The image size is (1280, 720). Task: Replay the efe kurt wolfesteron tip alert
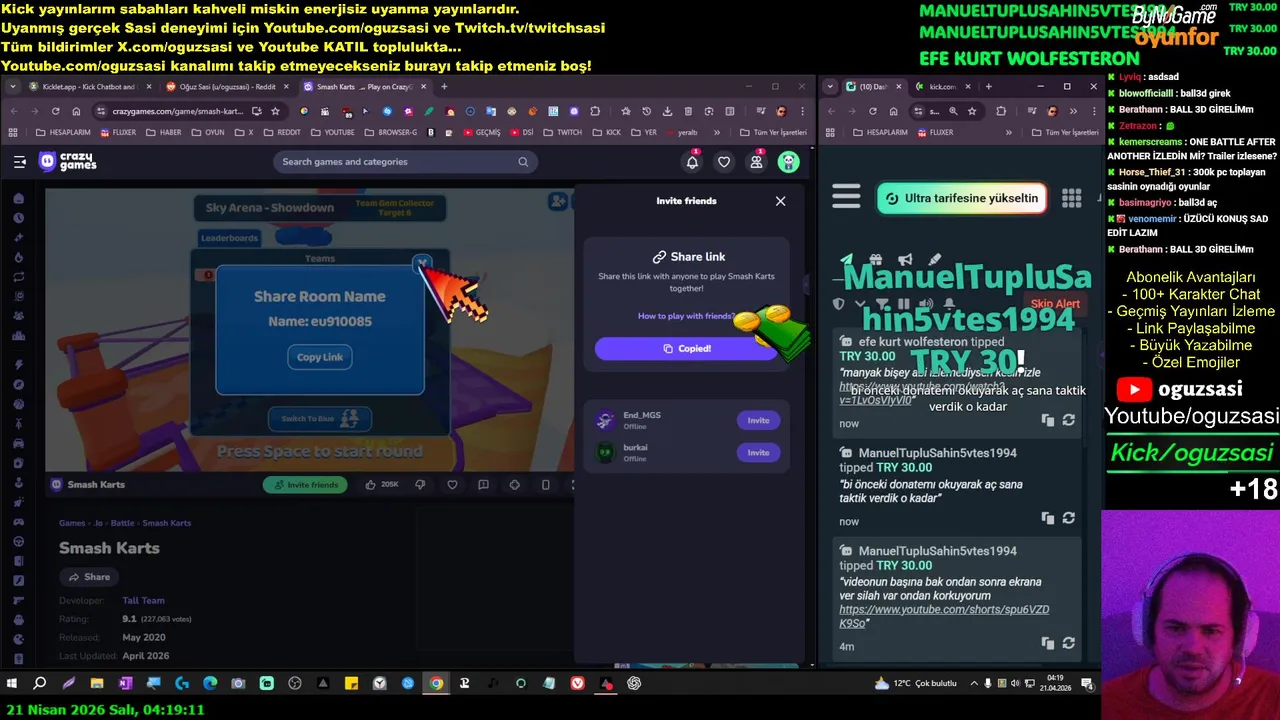pyautogui.click(x=1068, y=420)
